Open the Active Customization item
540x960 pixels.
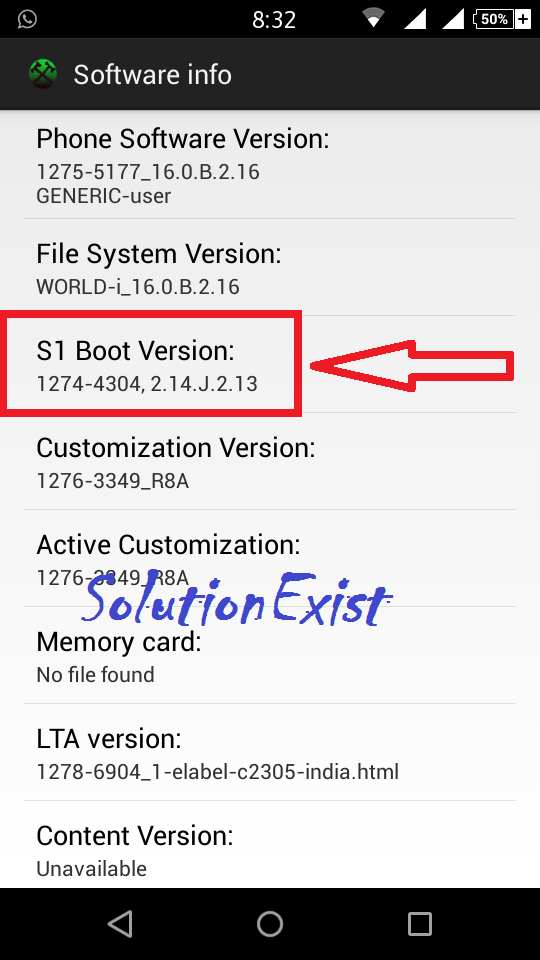[270, 558]
